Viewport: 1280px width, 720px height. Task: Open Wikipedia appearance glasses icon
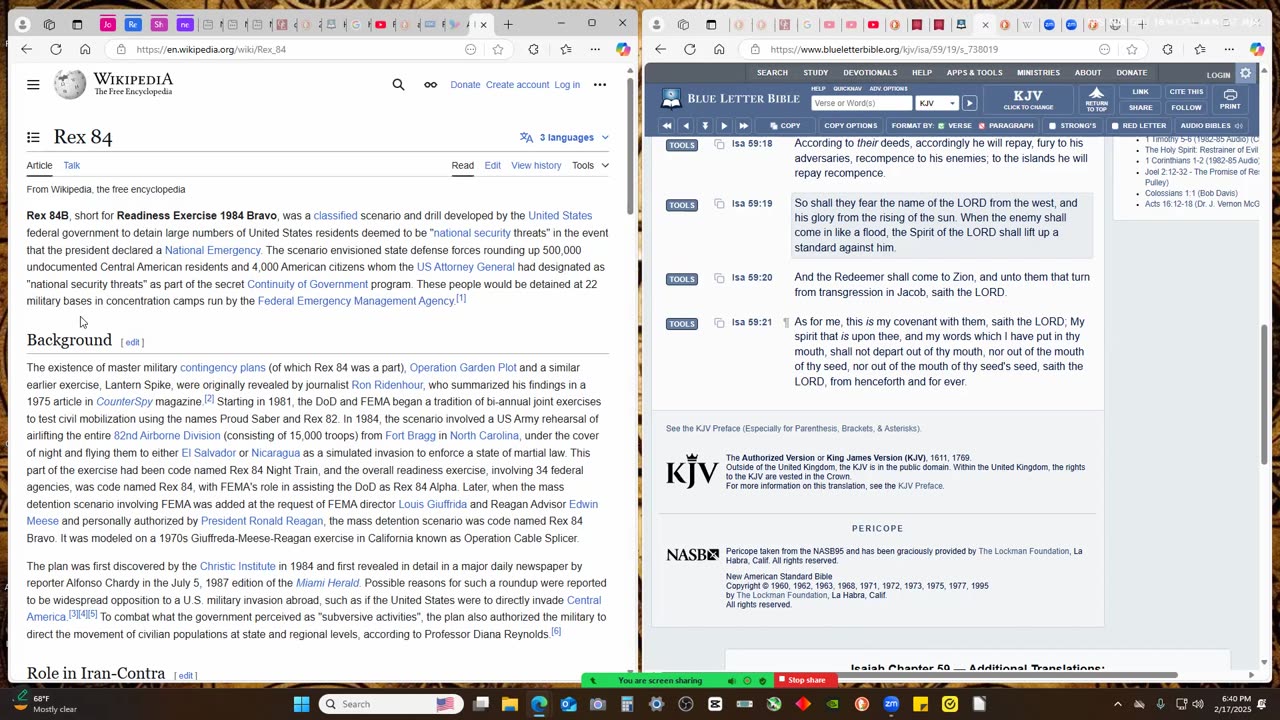pos(430,85)
